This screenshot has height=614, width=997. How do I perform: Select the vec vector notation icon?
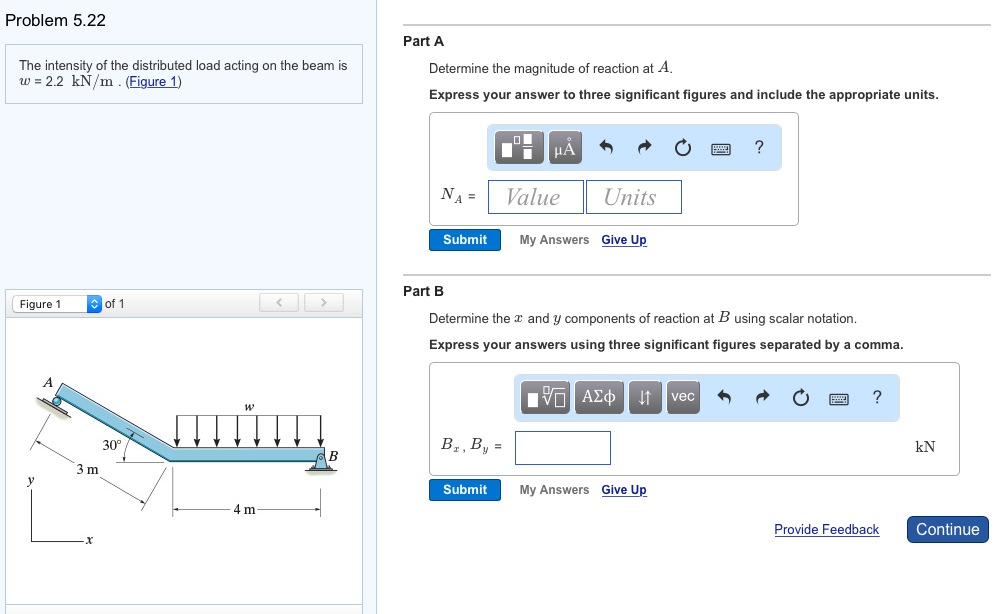[x=683, y=397]
